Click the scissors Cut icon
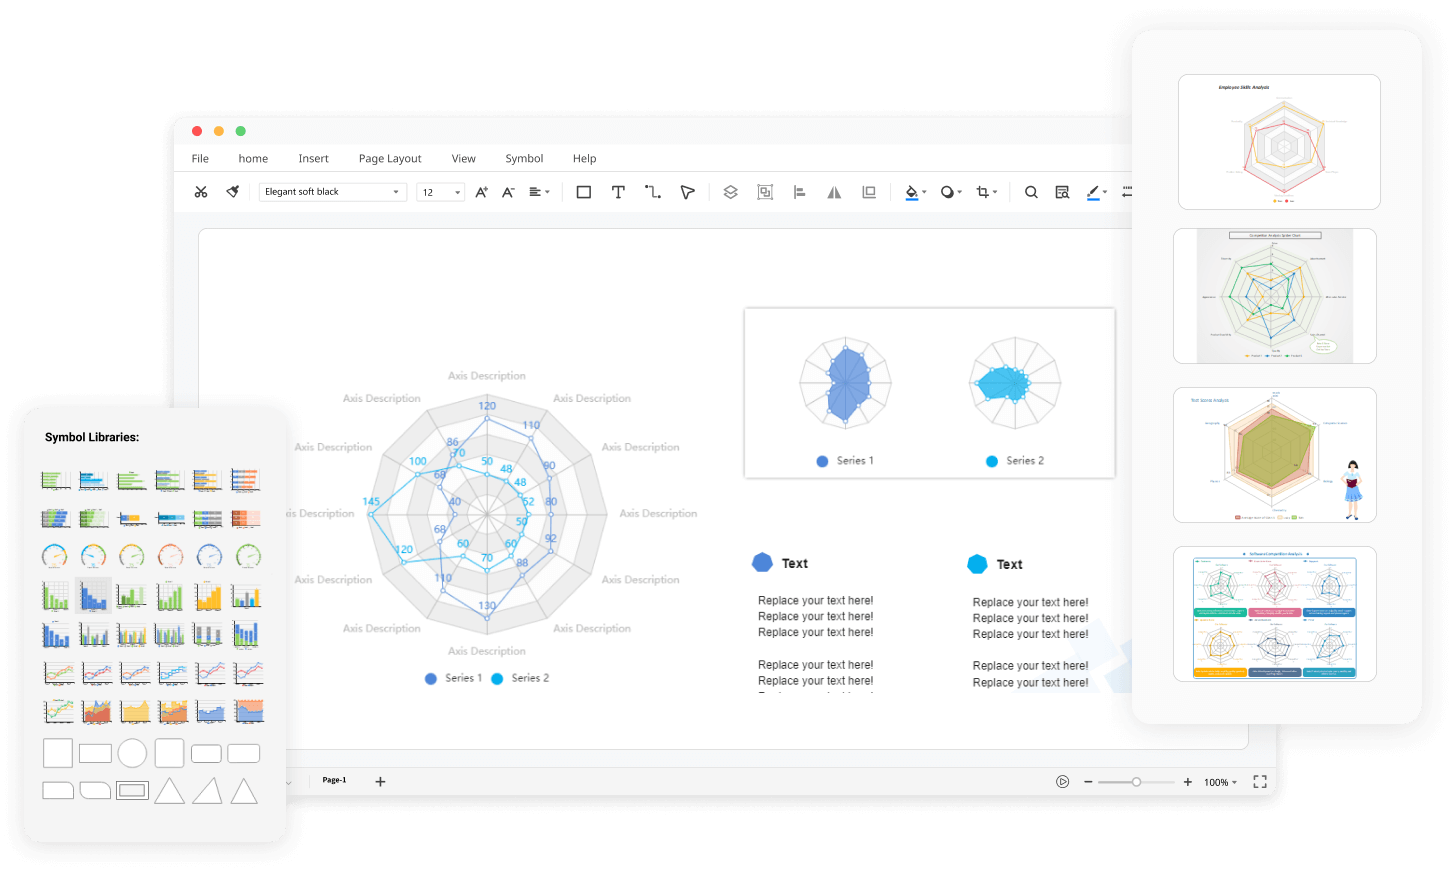This screenshot has height=870, width=1456. [x=201, y=192]
